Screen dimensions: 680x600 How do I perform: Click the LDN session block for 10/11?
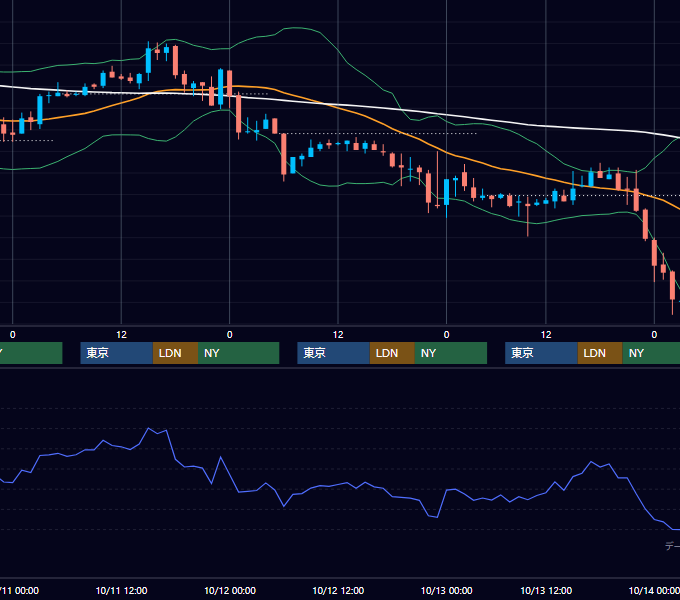click(176, 353)
